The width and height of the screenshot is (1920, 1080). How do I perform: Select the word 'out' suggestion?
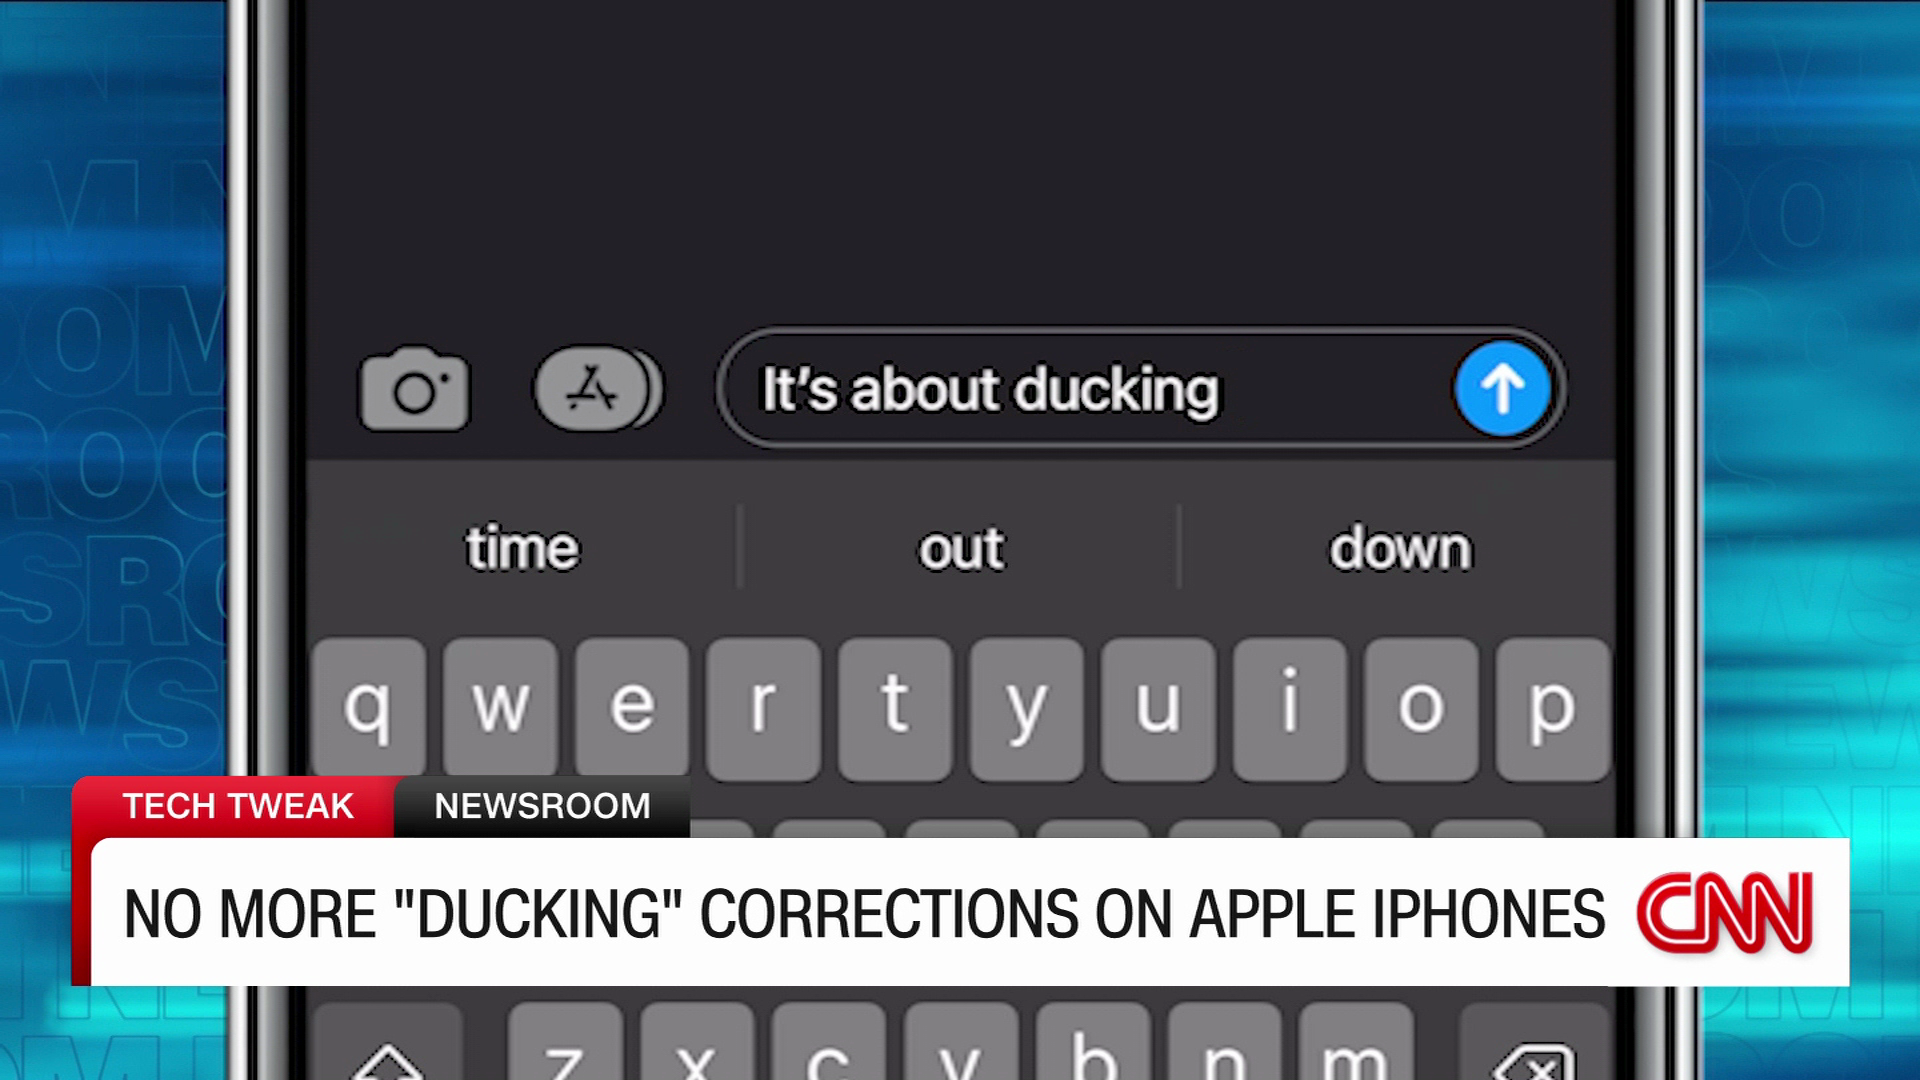(959, 547)
